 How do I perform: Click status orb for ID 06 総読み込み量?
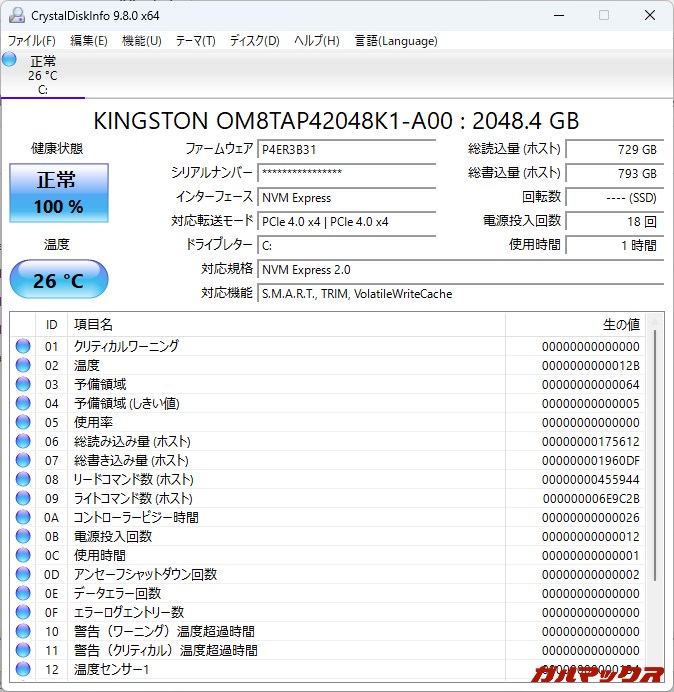tap(23, 441)
